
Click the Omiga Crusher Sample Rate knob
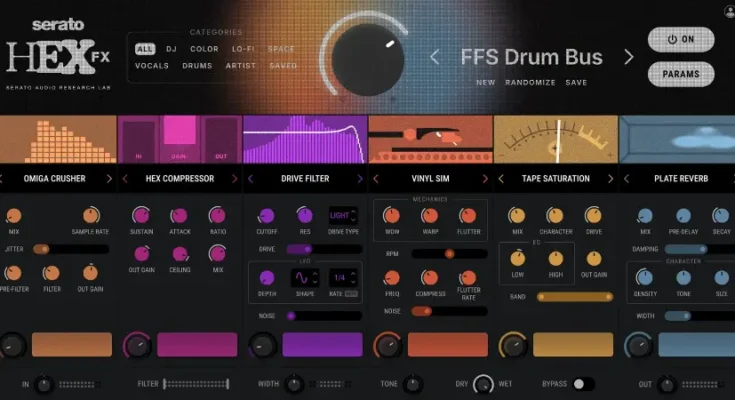(91, 215)
